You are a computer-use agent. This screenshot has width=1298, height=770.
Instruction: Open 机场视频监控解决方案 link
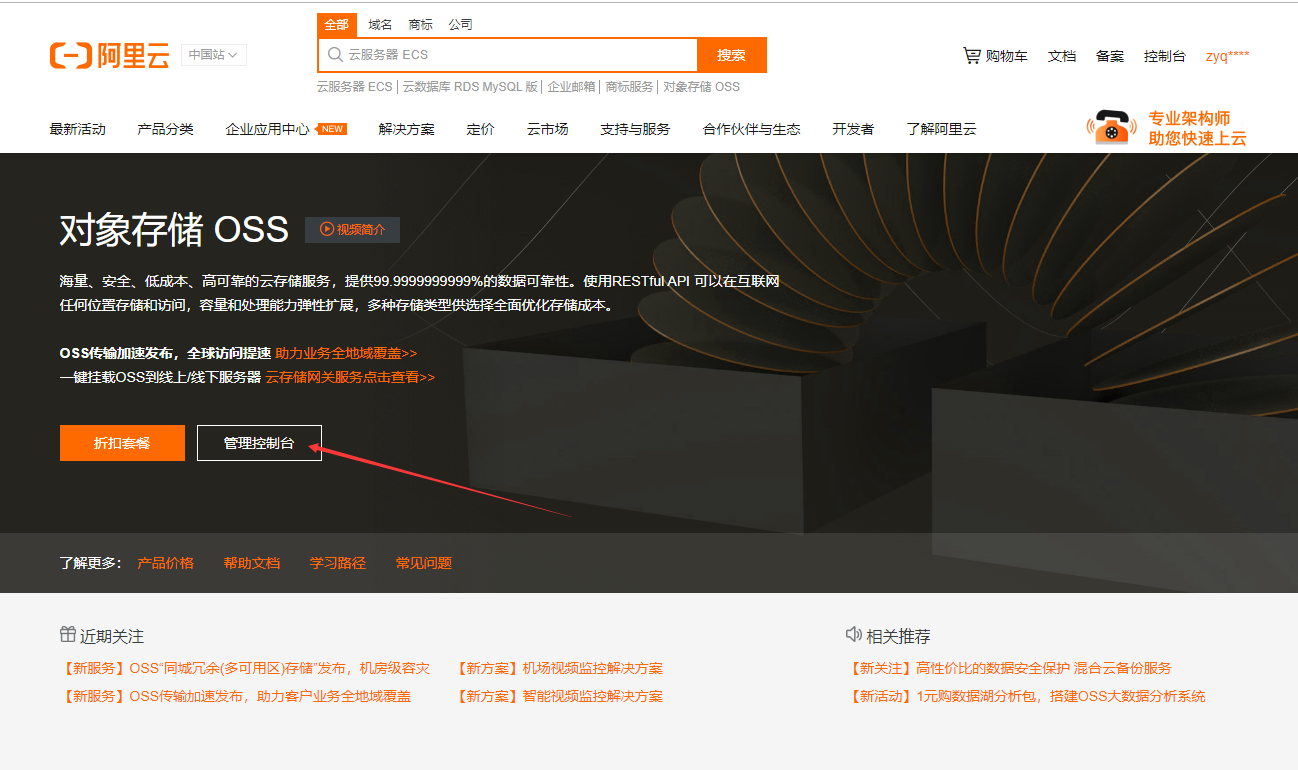[558, 668]
